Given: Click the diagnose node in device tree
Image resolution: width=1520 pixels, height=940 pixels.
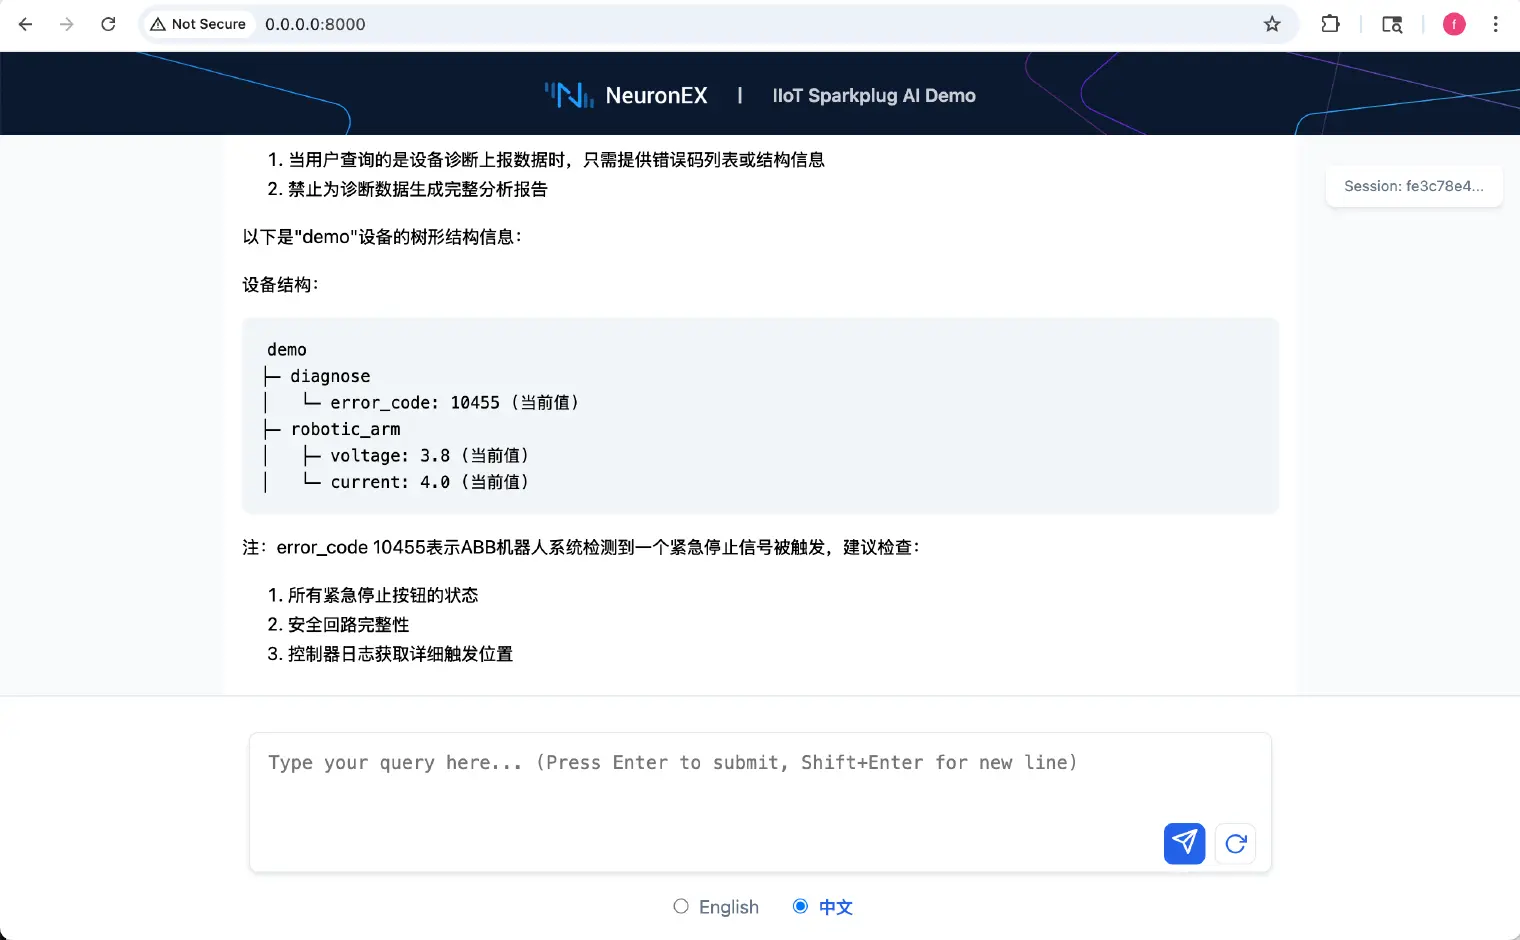Looking at the screenshot, I should click(330, 376).
